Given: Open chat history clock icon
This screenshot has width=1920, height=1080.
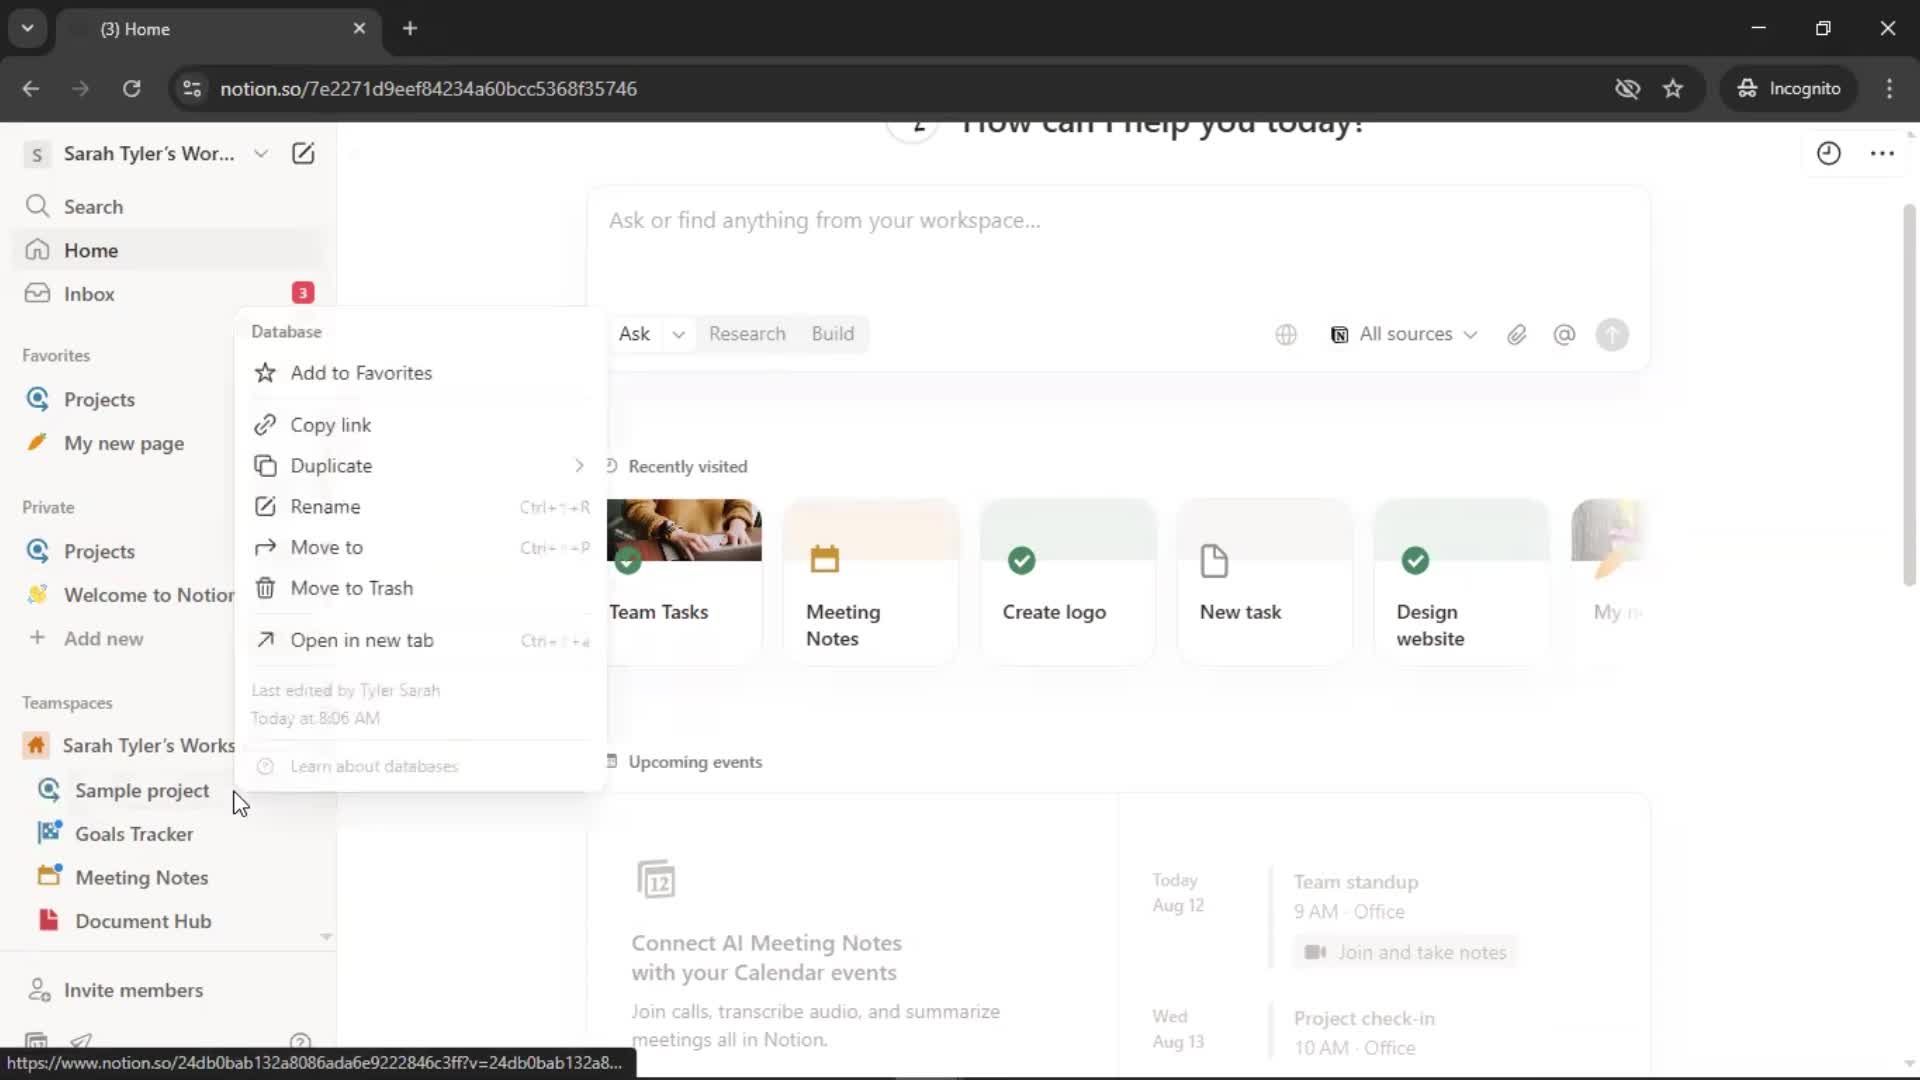Looking at the screenshot, I should [1828, 153].
